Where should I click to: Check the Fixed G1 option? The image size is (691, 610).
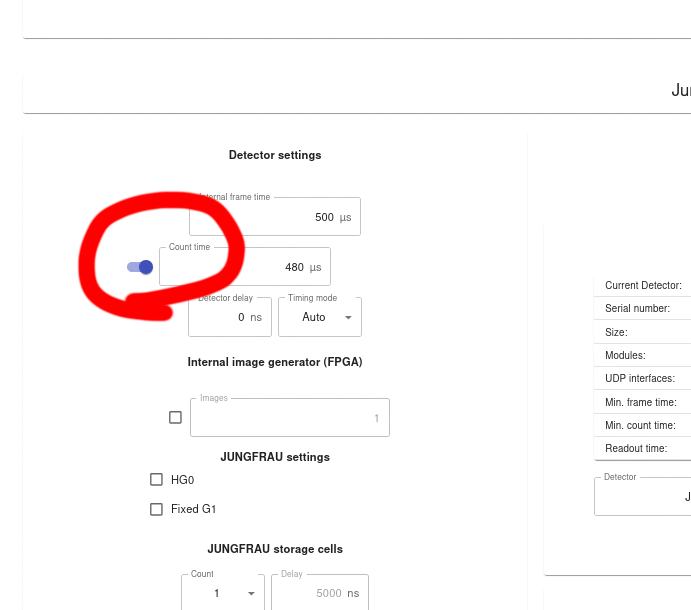coord(156,509)
